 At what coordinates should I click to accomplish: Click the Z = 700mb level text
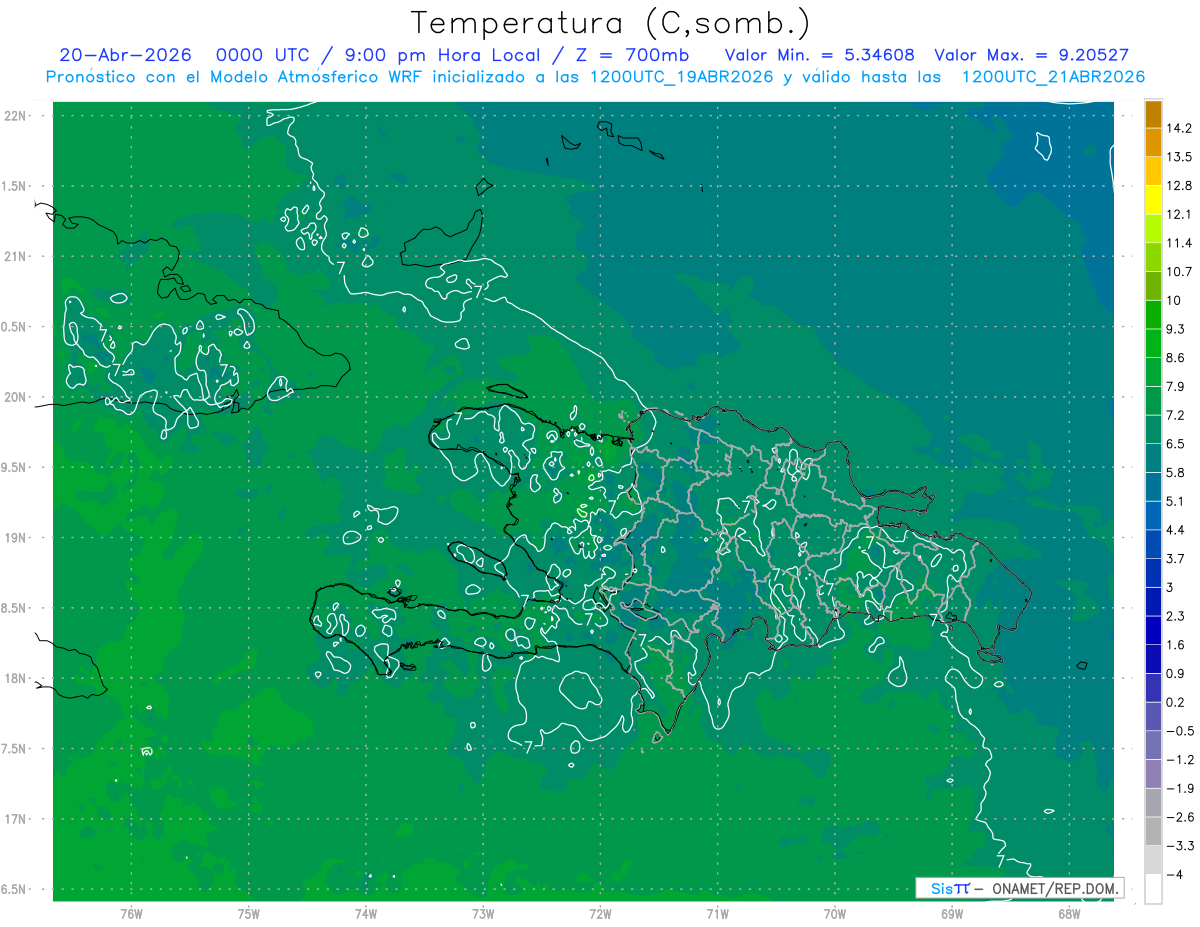(632, 55)
